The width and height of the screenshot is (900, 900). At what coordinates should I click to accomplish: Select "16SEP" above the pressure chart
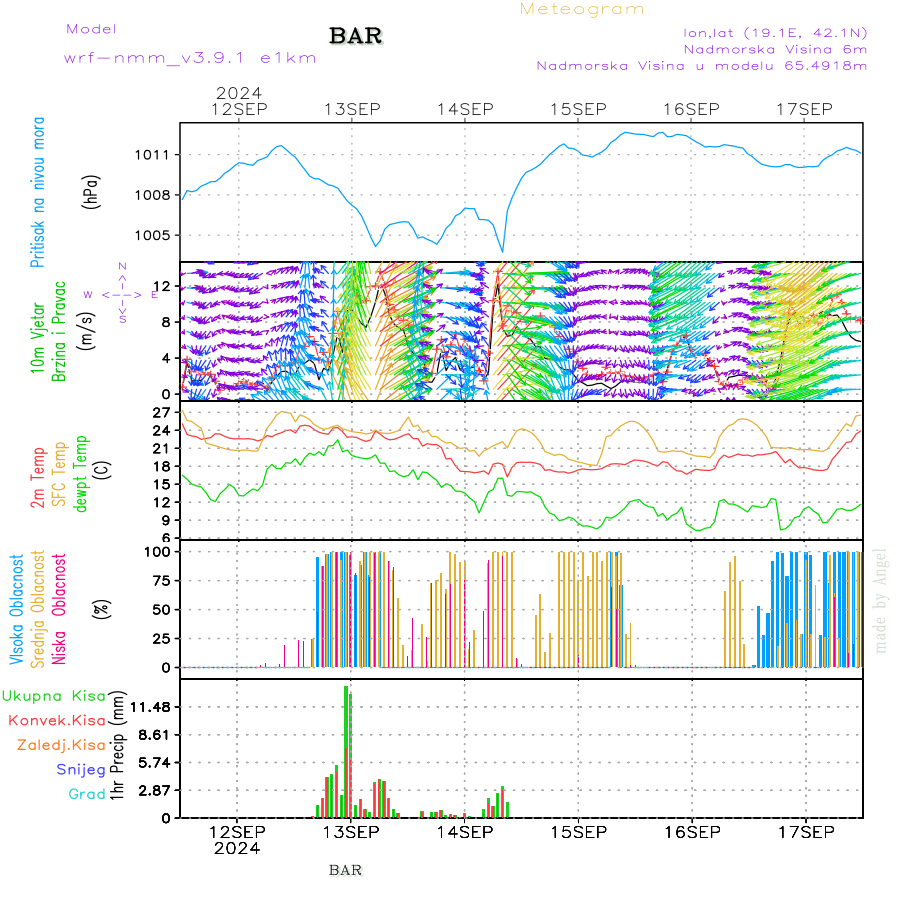coord(691,109)
